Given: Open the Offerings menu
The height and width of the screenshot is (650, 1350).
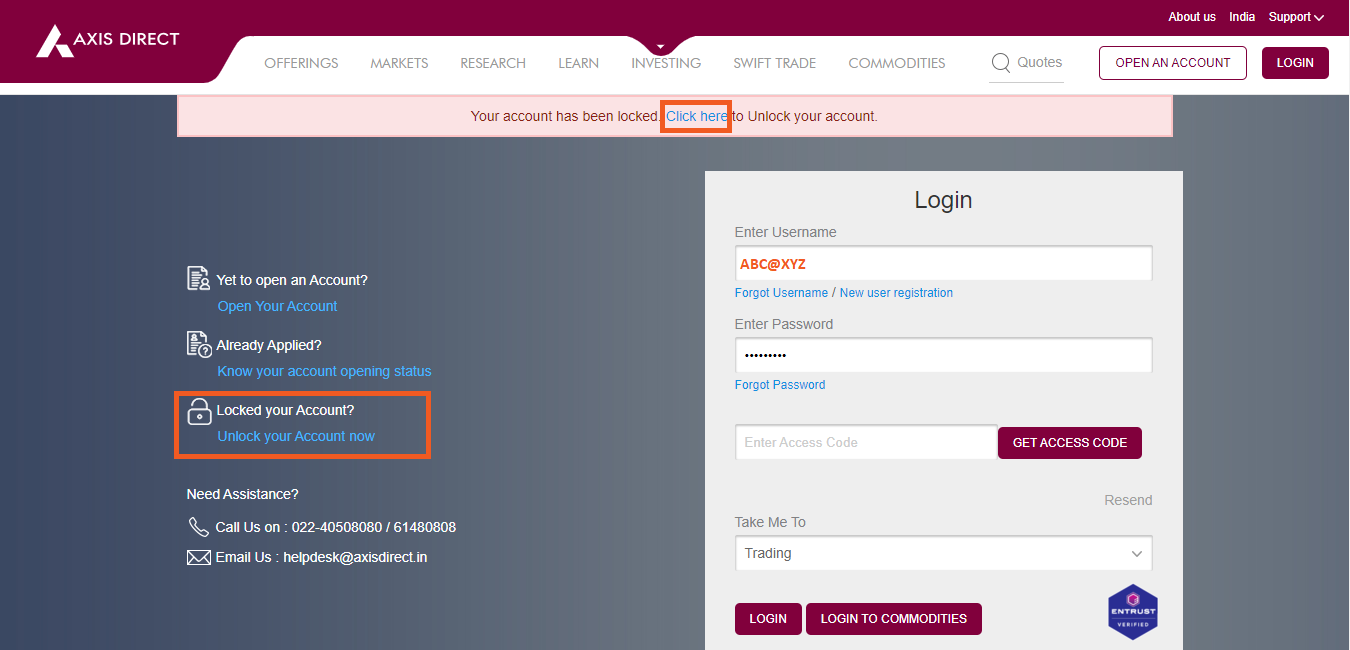Looking at the screenshot, I should (x=301, y=63).
